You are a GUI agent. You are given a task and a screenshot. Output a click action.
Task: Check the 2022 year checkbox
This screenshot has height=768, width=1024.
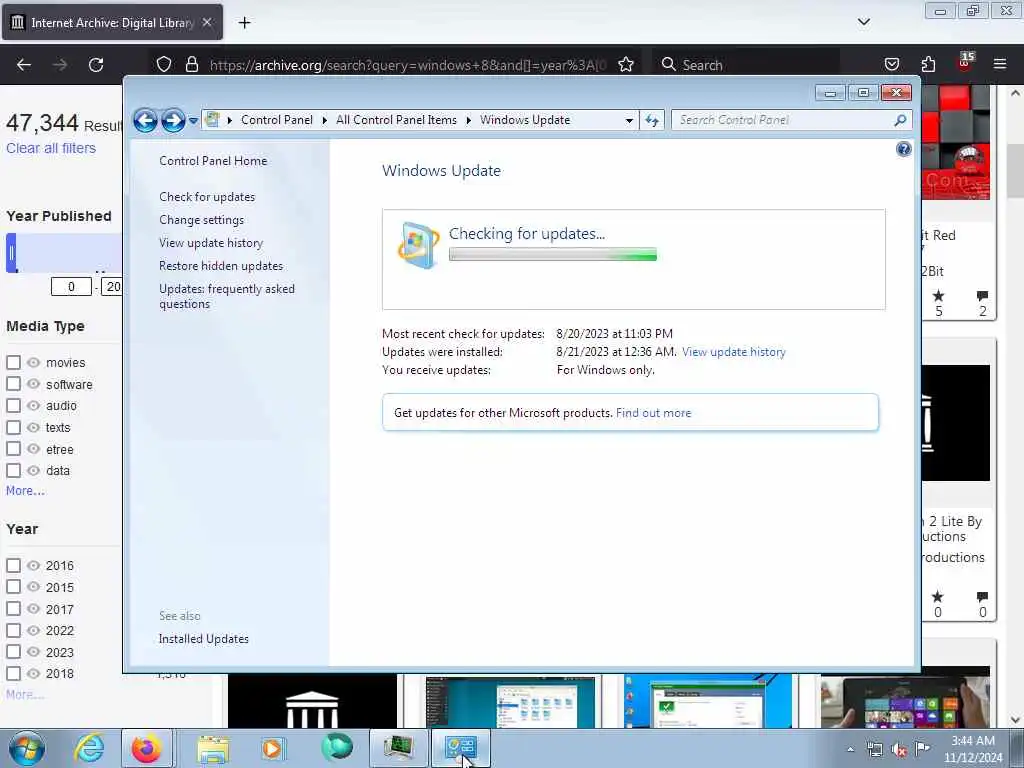(x=13, y=630)
